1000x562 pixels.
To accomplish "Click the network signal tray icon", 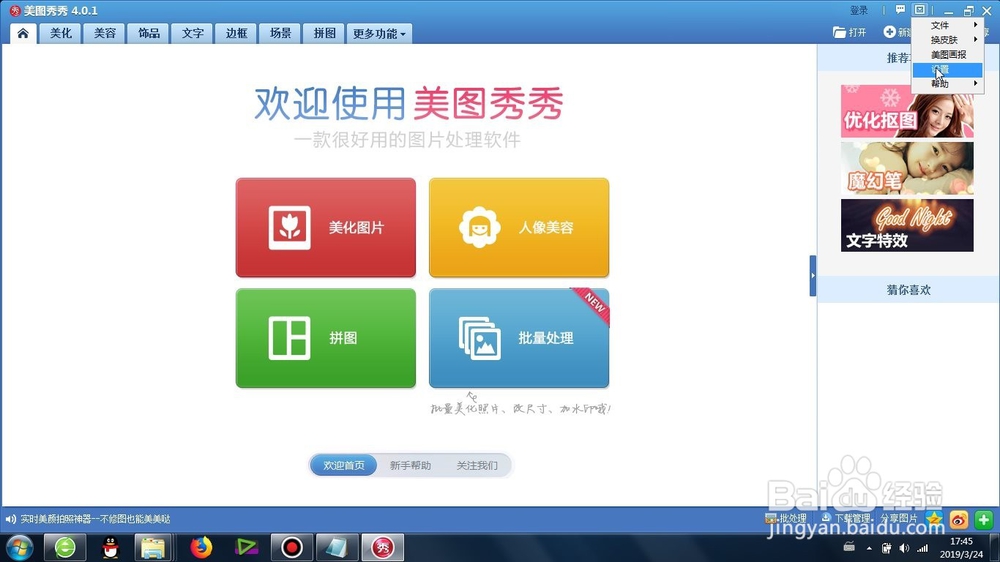I will tap(922, 548).
